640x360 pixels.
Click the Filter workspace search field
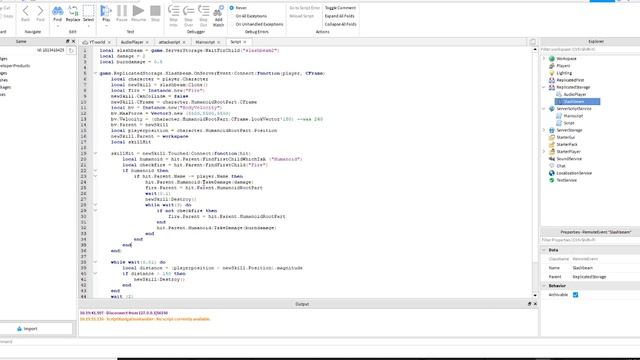(590, 49)
